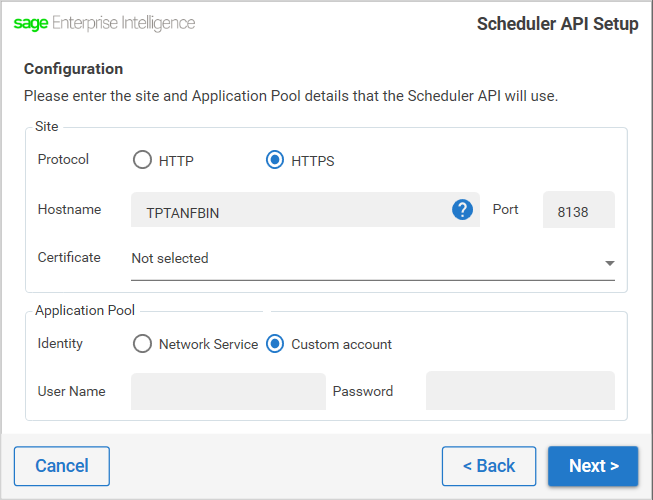Click into the Port field showing 8138
The image size is (653, 500).
point(579,209)
